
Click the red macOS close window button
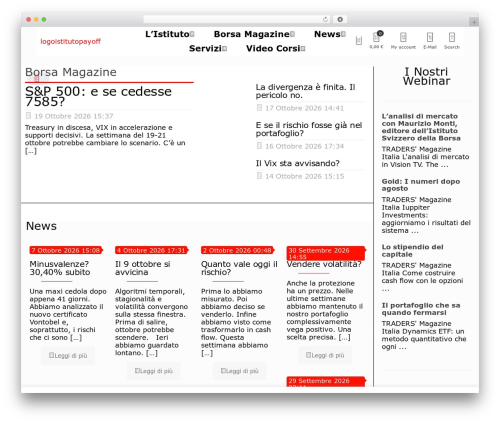point(29,19)
